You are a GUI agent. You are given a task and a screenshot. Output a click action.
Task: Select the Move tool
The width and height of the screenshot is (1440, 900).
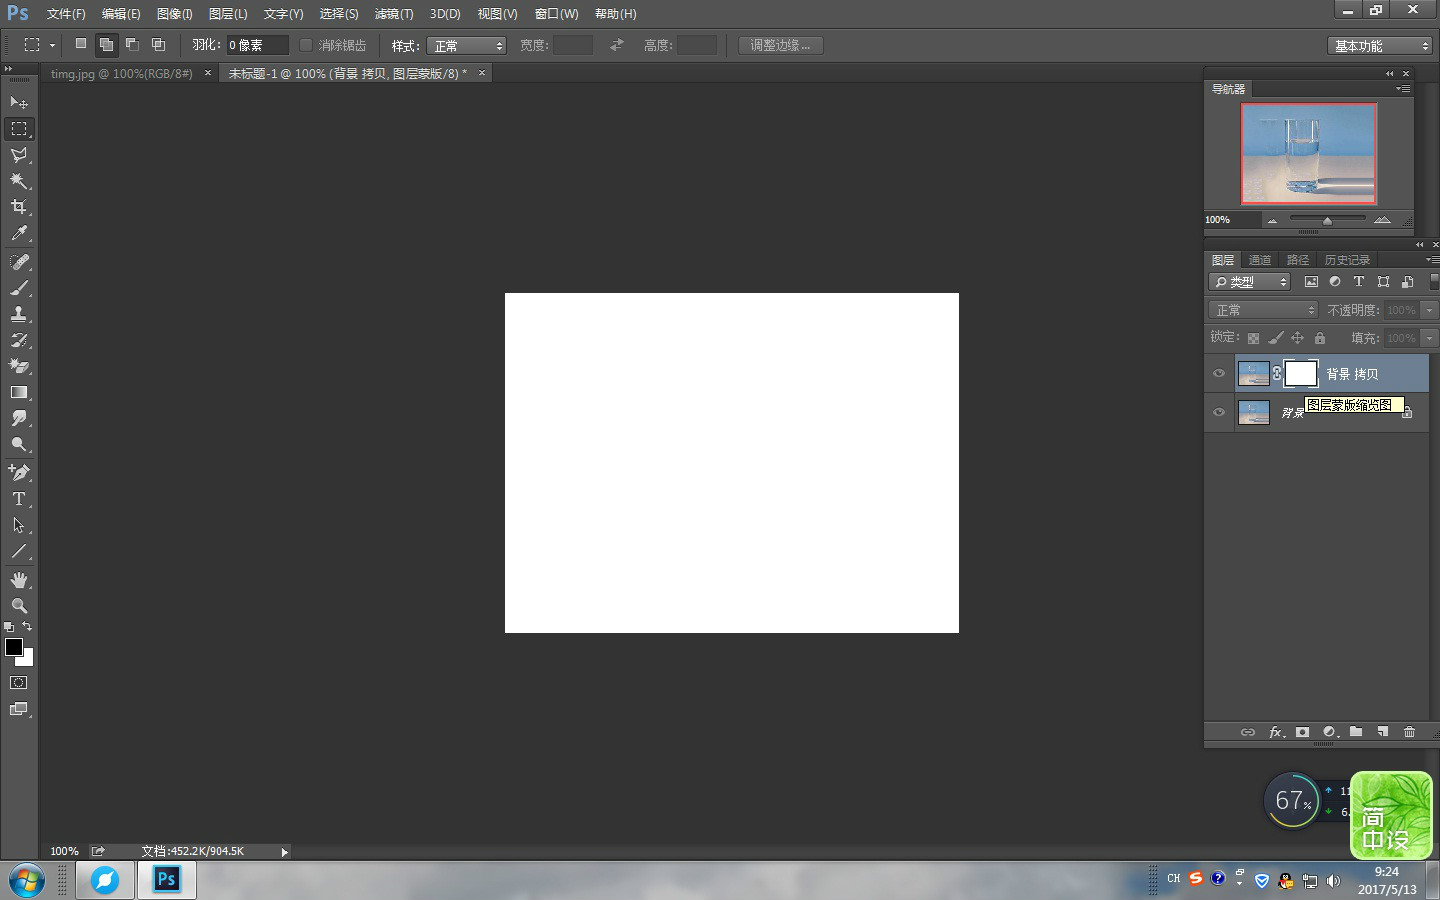(x=18, y=102)
